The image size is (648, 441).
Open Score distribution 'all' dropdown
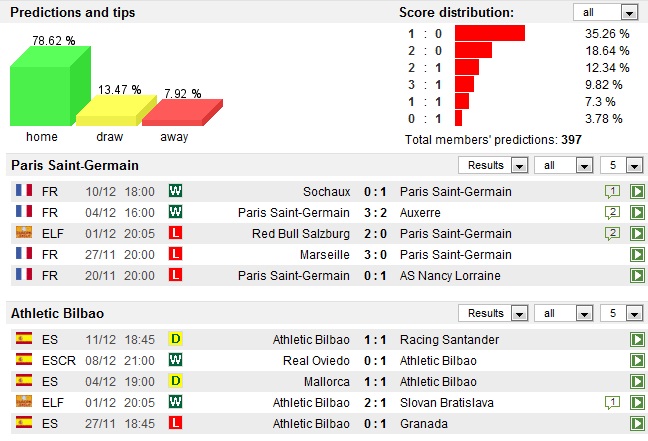point(606,13)
